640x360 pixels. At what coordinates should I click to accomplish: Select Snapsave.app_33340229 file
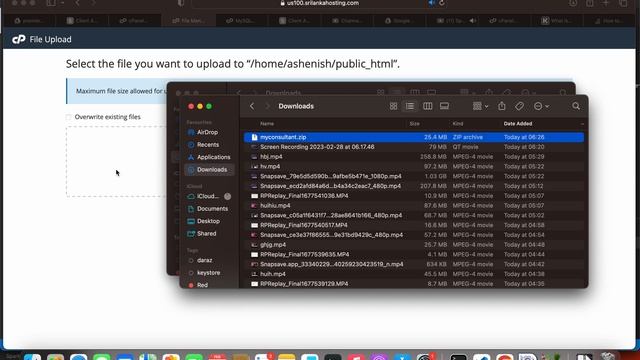414,264
